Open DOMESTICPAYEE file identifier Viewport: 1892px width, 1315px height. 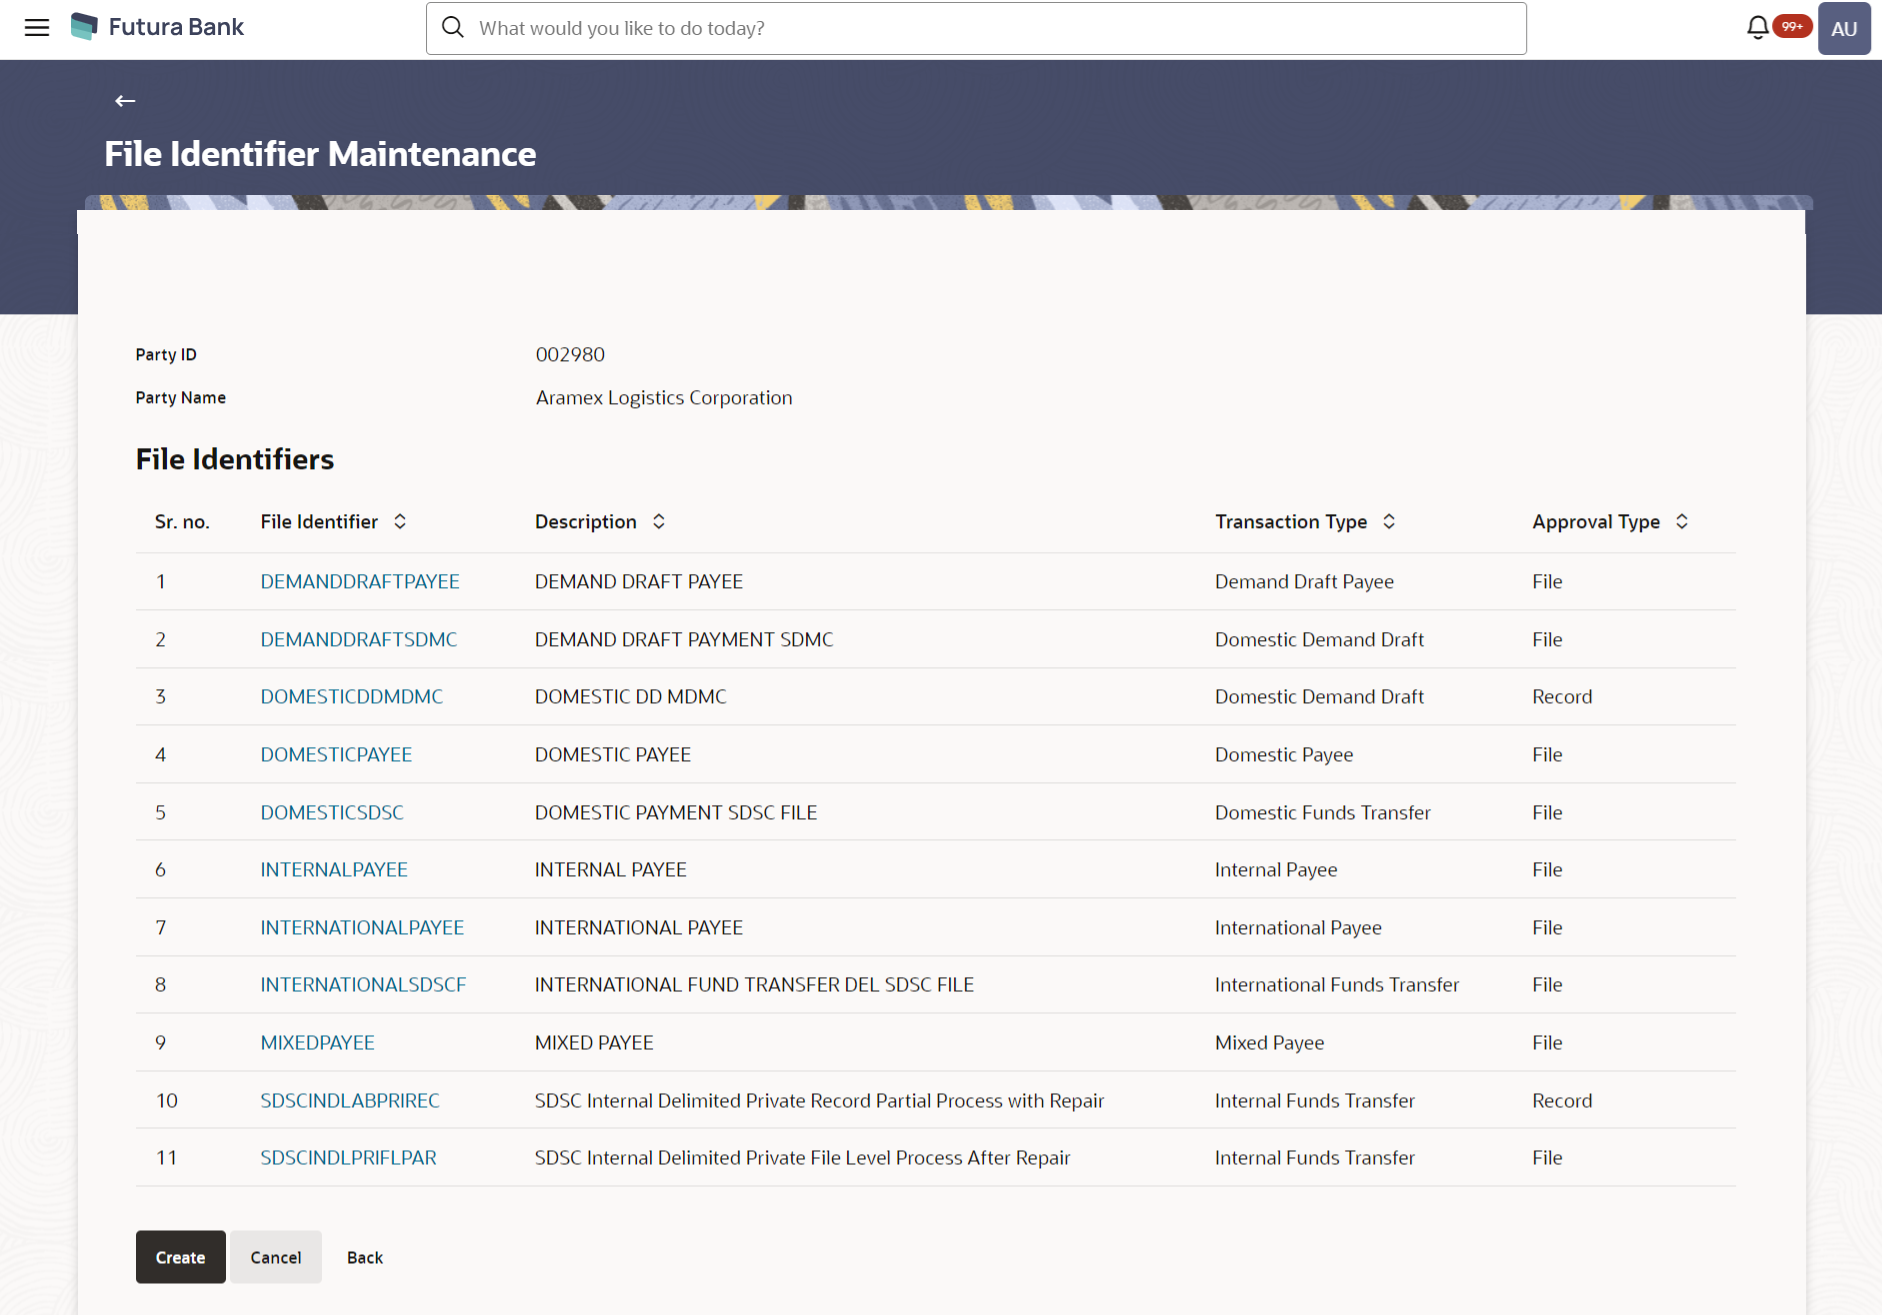coord(336,754)
